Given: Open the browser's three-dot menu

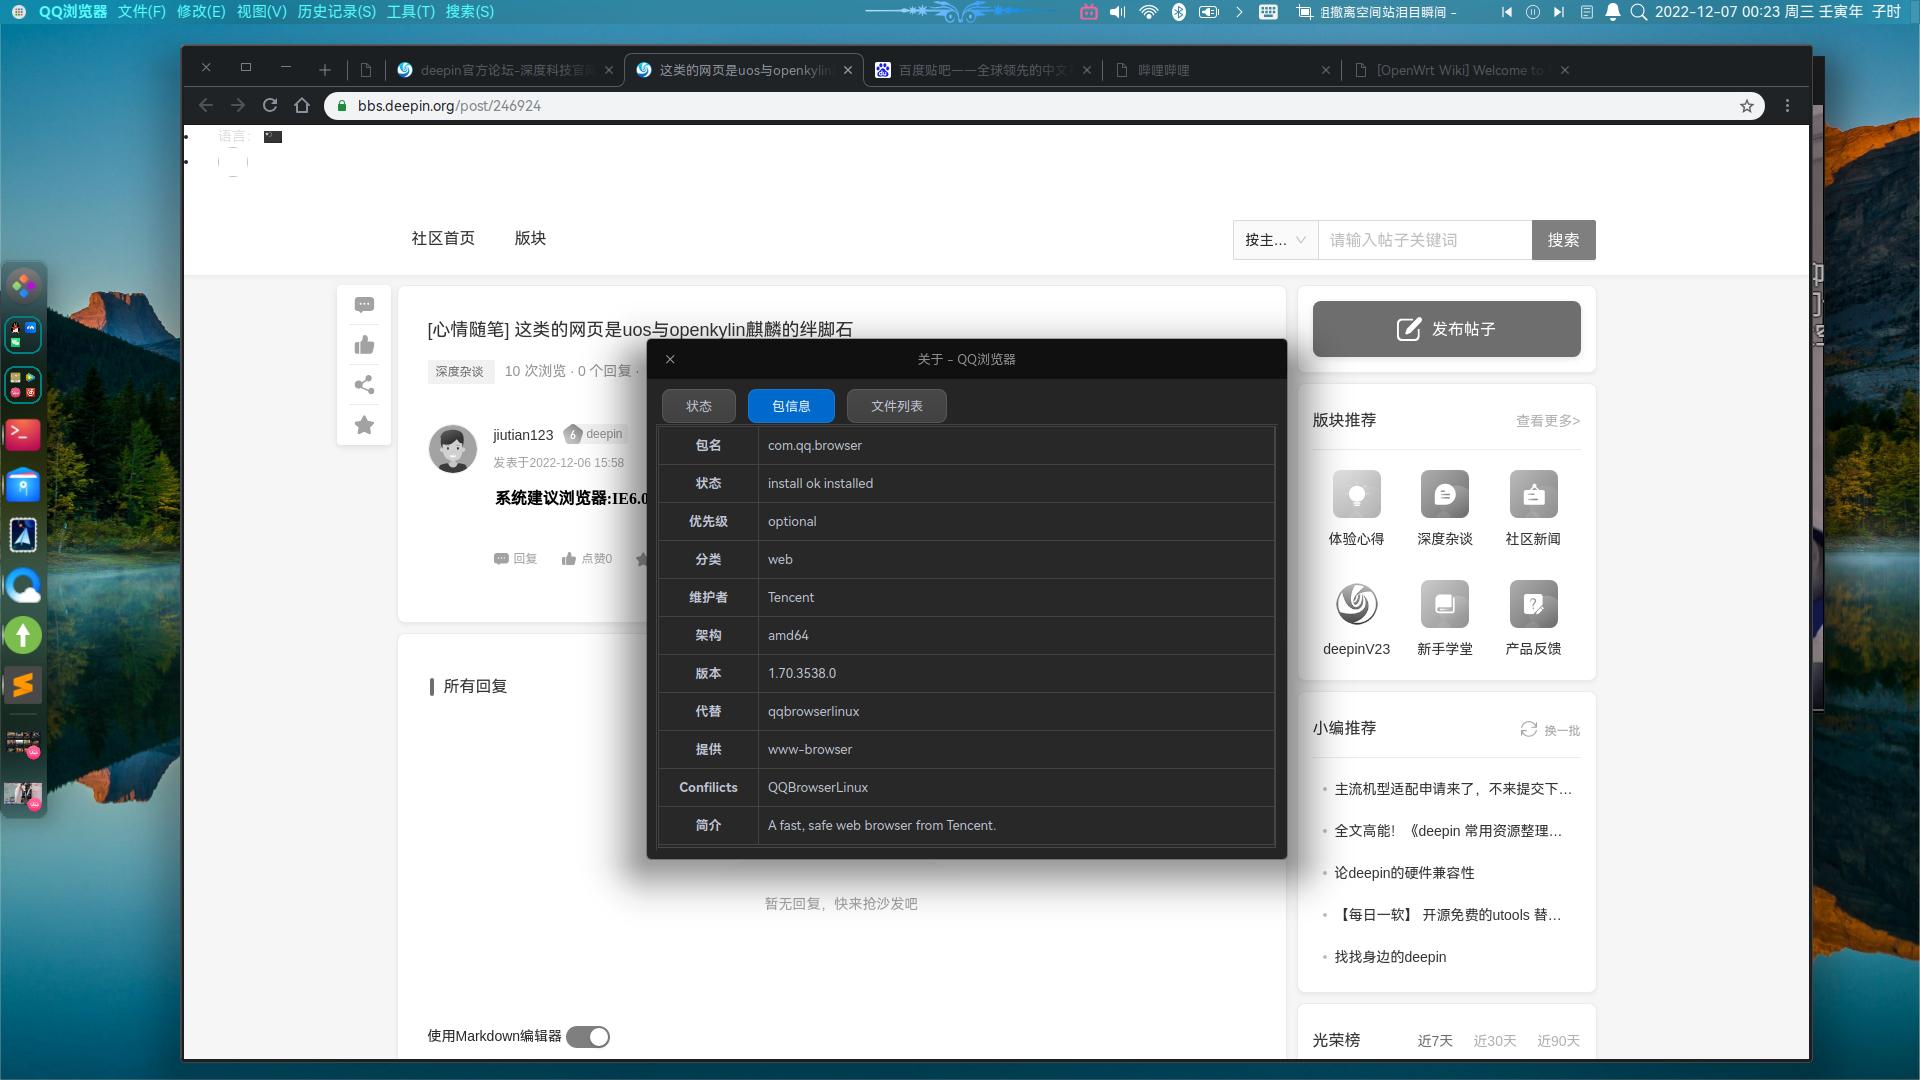Looking at the screenshot, I should tap(1787, 105).
